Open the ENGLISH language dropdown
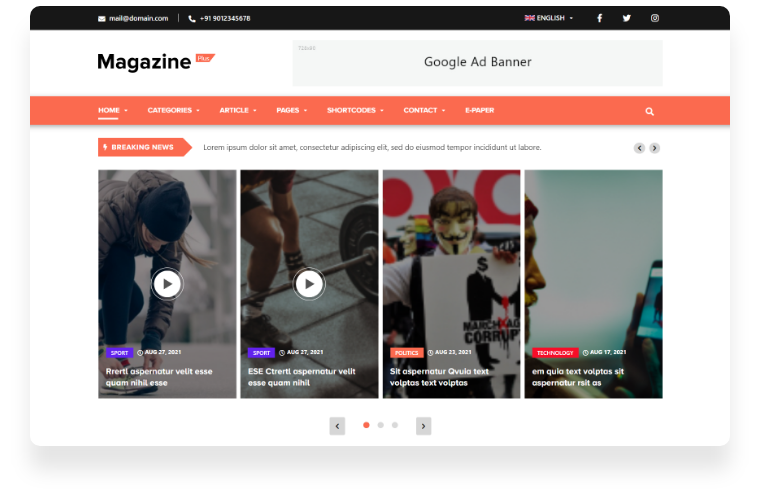This screenshot has height=500, width=760. point(549,18)
